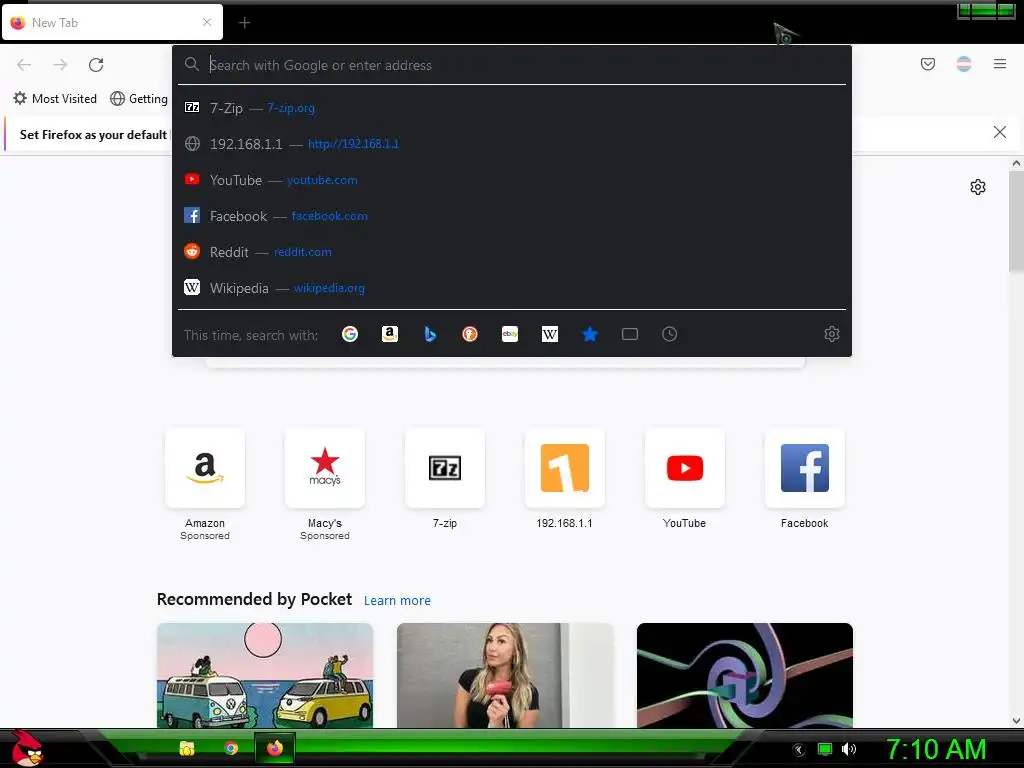The height and width of the screenshot is (768, 1024).
Task: Open the Getting Started bookmark
Action: coord(139,99)
